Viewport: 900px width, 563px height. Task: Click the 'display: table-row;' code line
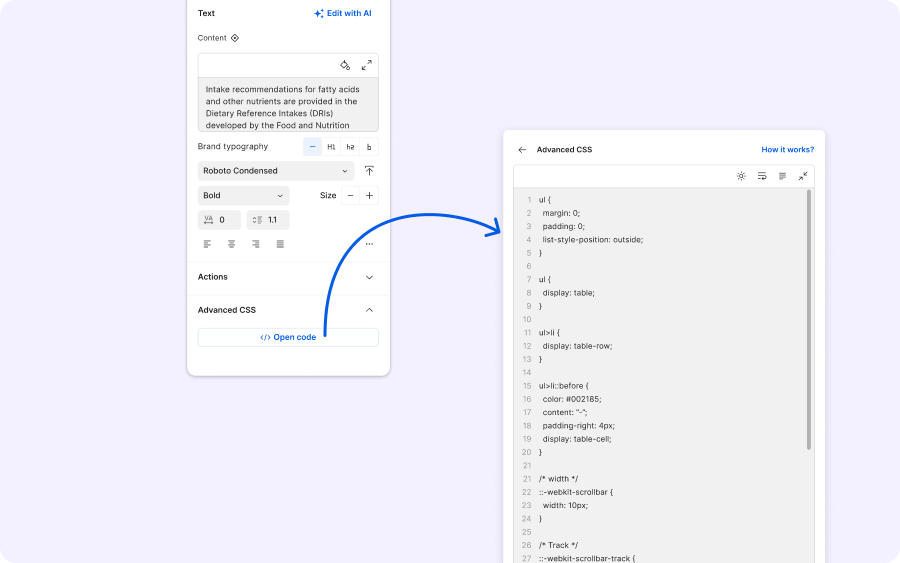(x=577, y=346)
